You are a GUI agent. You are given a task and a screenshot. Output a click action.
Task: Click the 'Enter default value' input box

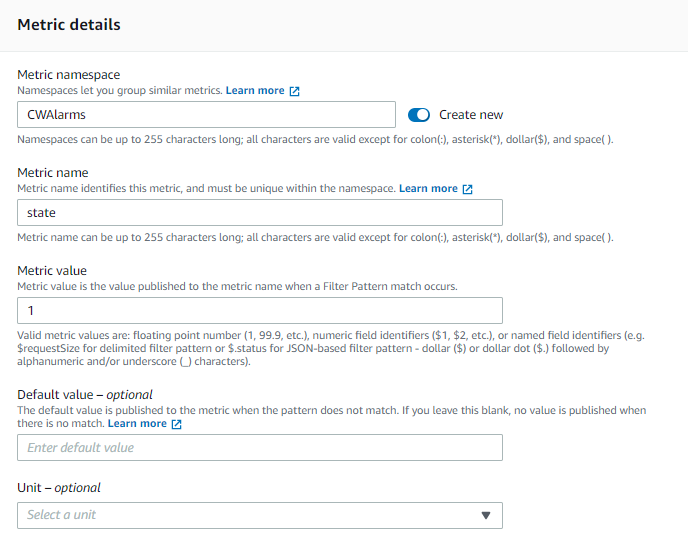(x=259, y=448)
